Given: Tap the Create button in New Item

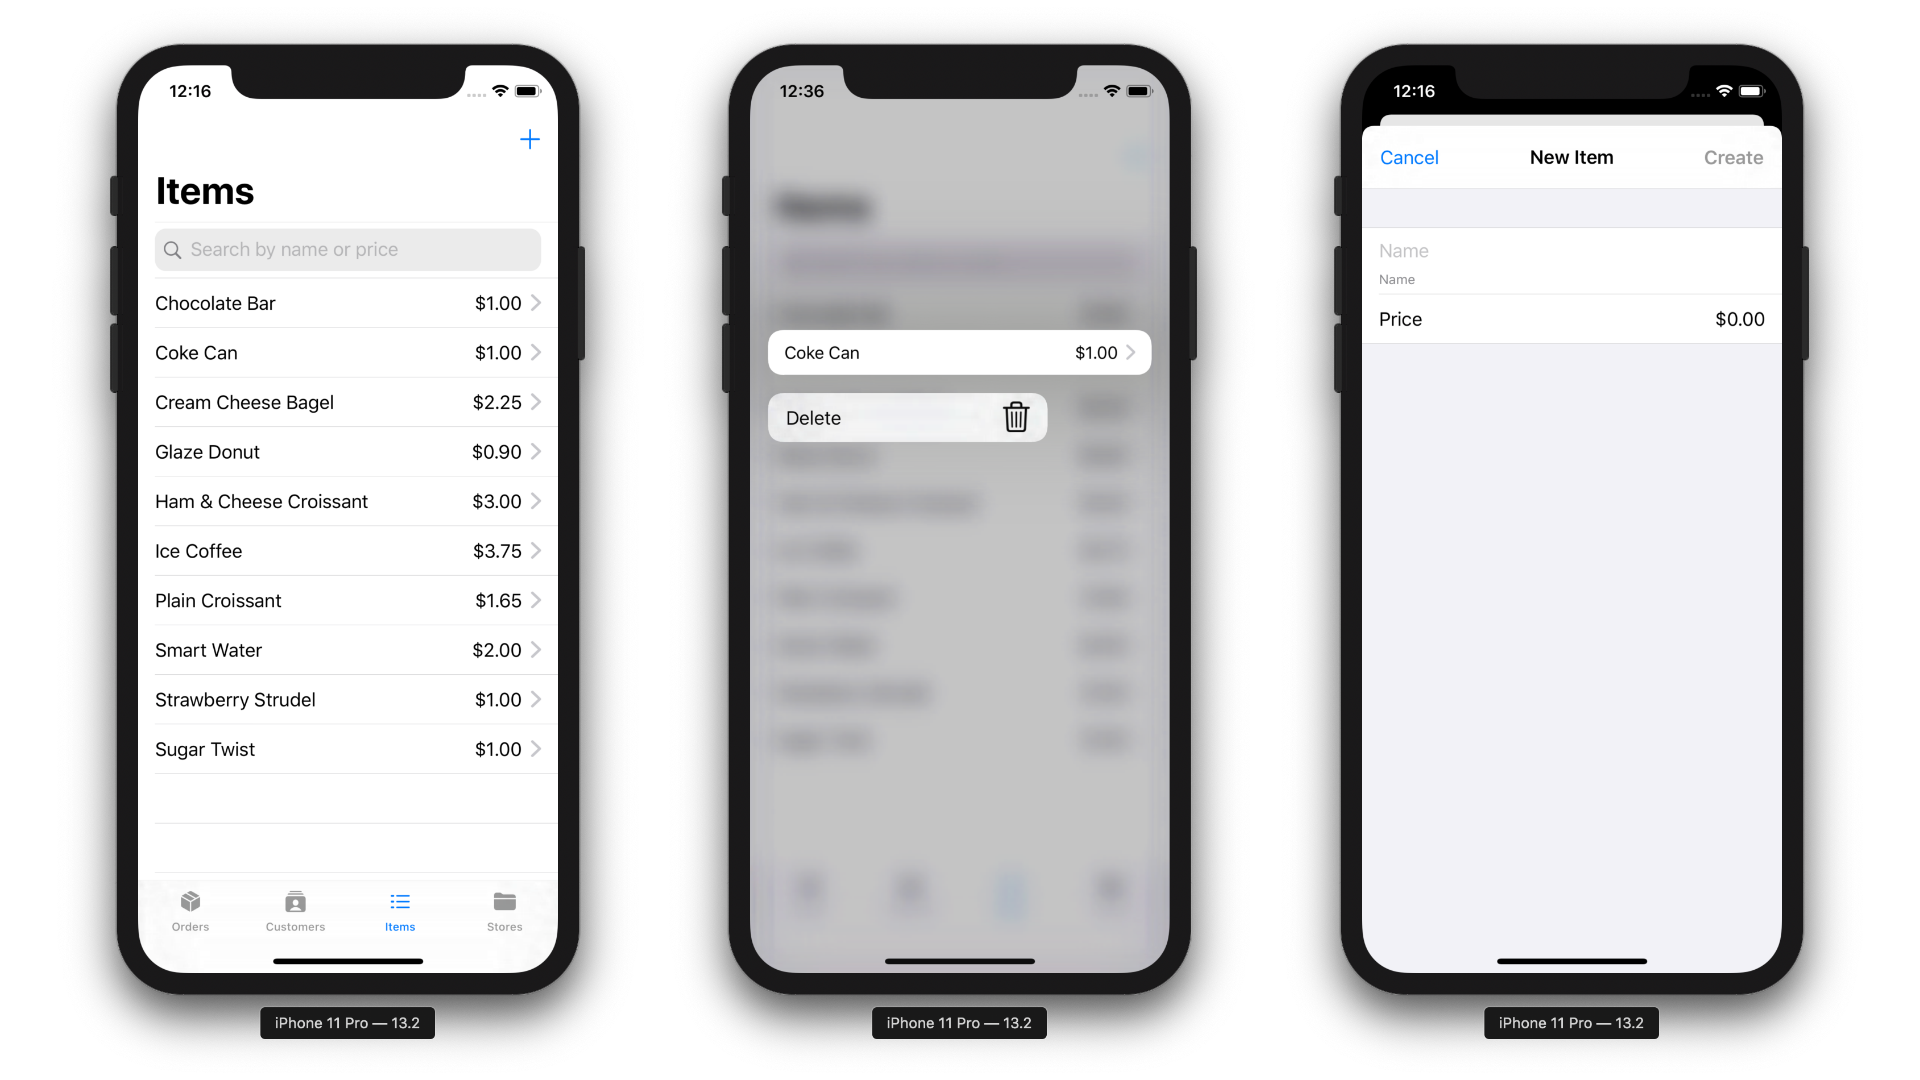Looking at the screenshot, I should click(x=1733, y=157).
